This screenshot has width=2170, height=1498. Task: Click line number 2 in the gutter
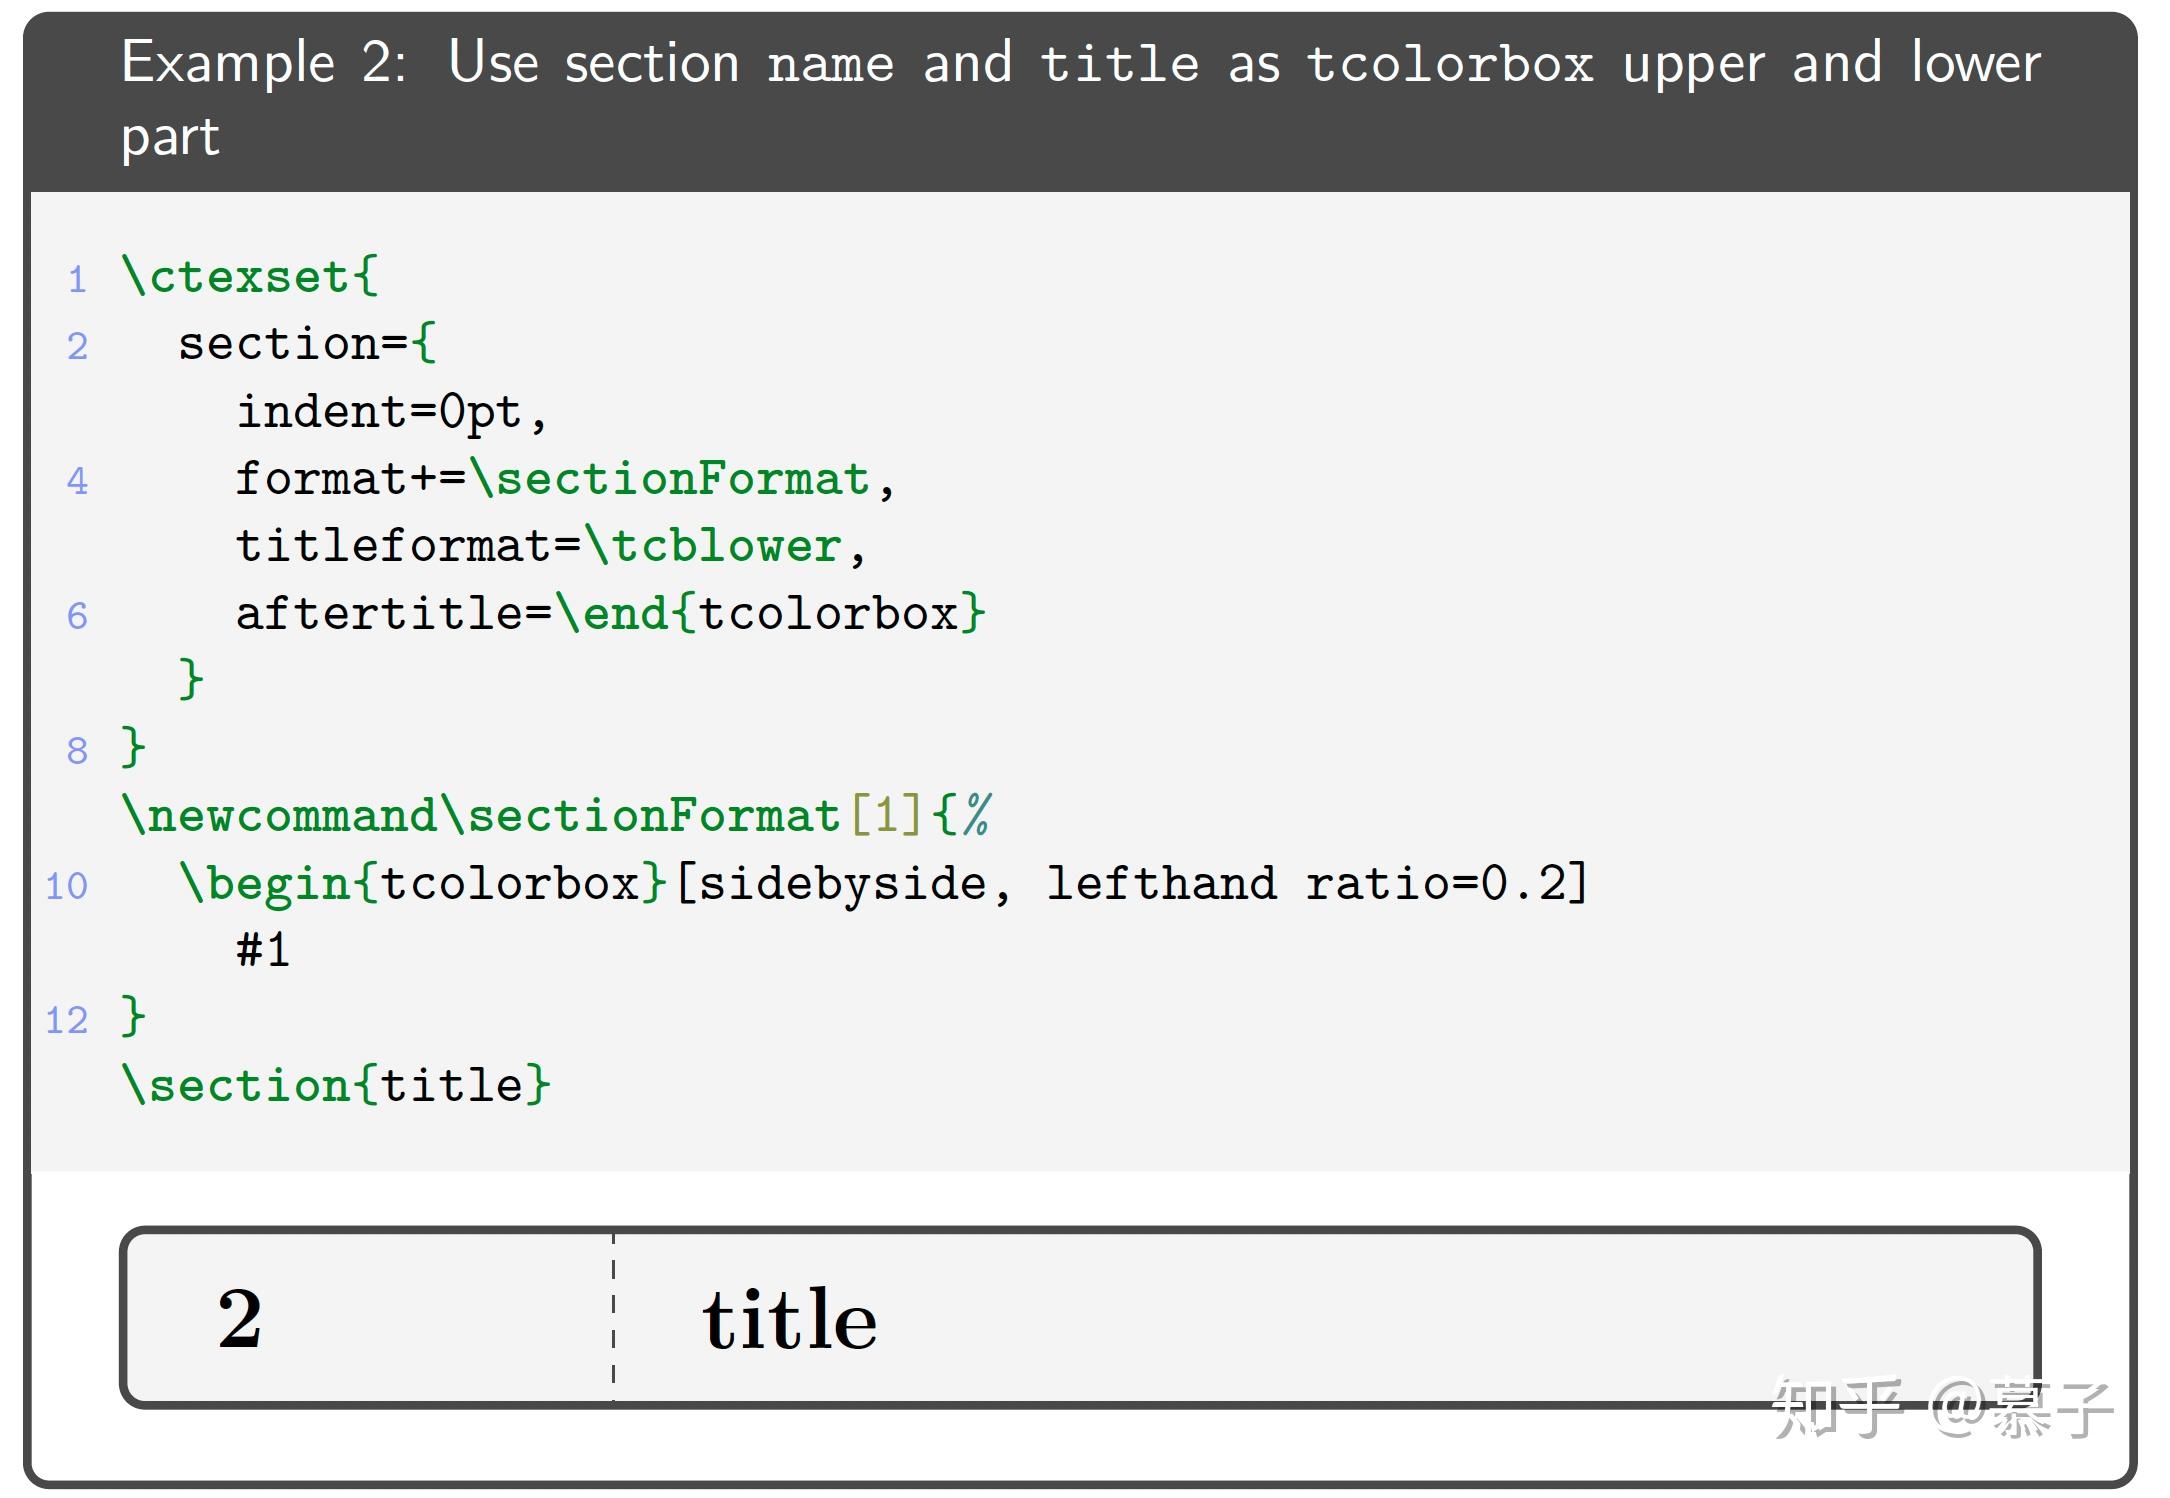77,346
